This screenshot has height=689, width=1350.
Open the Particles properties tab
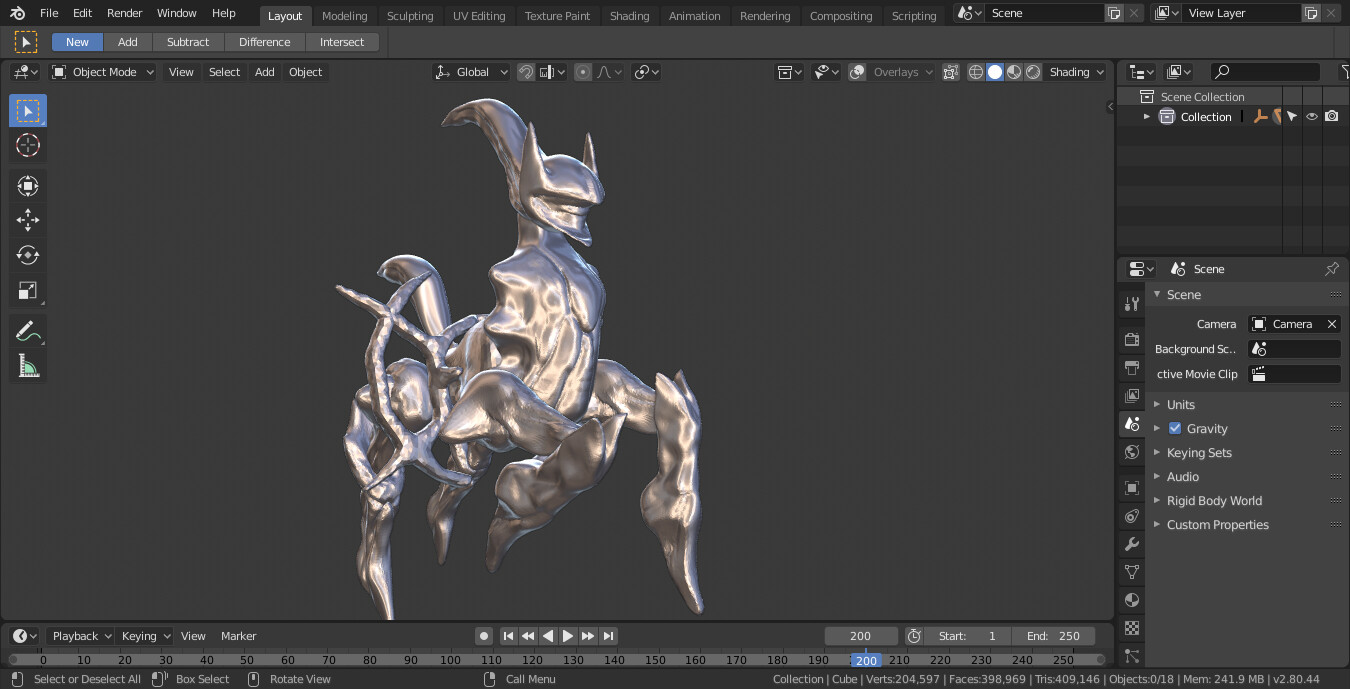tap(1132, 656)
